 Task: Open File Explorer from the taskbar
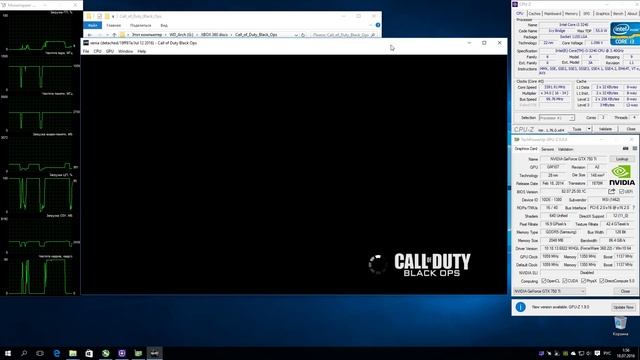(x=73, y=353)
